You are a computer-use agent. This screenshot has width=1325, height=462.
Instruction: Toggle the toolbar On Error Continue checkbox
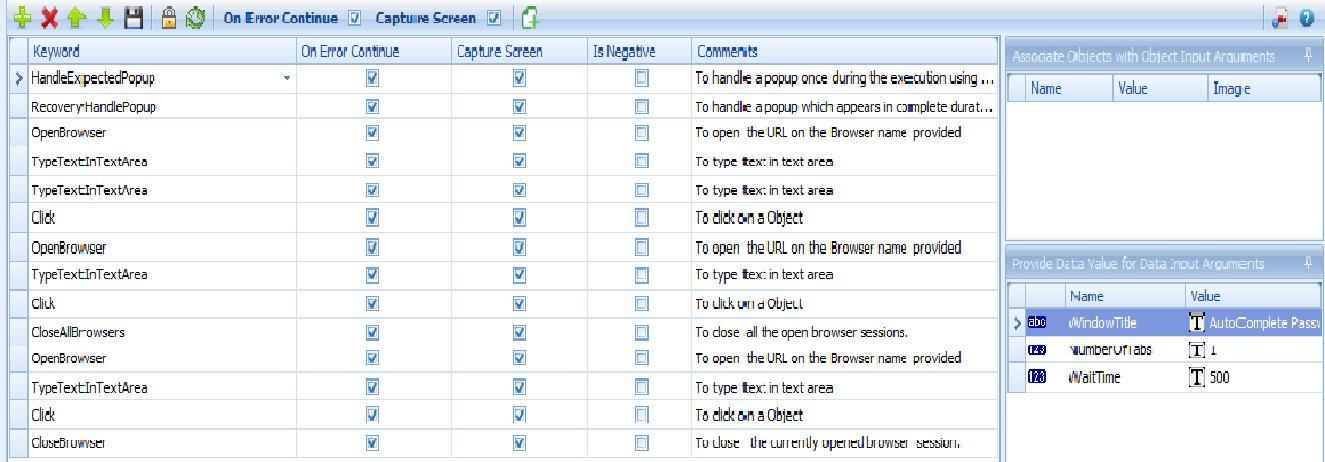354,18
